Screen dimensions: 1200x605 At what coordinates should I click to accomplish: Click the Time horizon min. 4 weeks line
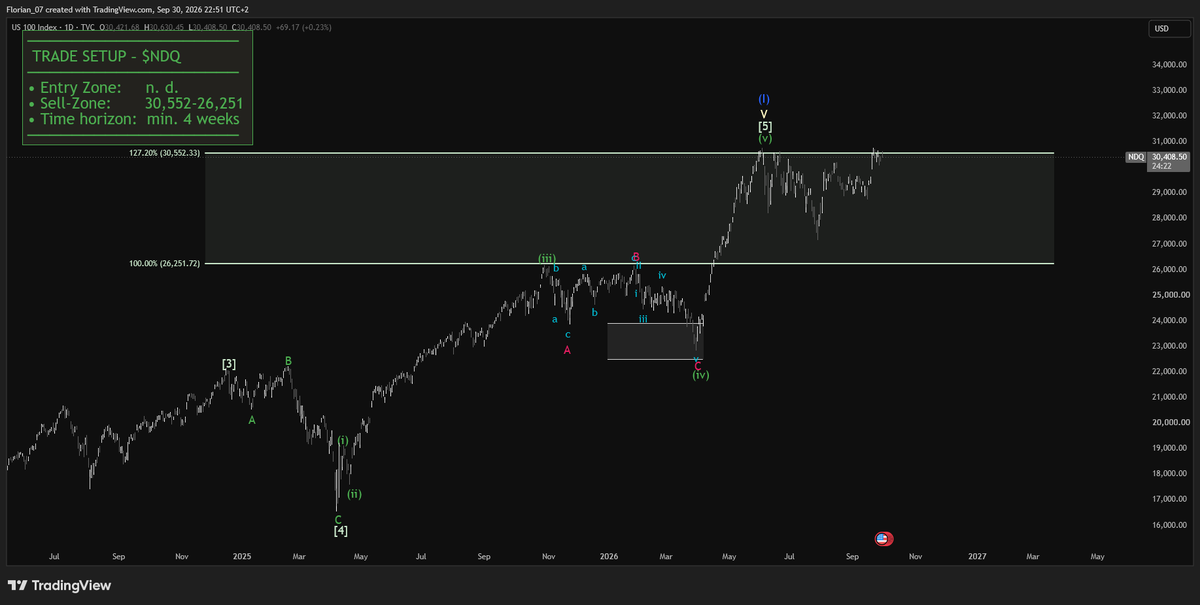134,119
